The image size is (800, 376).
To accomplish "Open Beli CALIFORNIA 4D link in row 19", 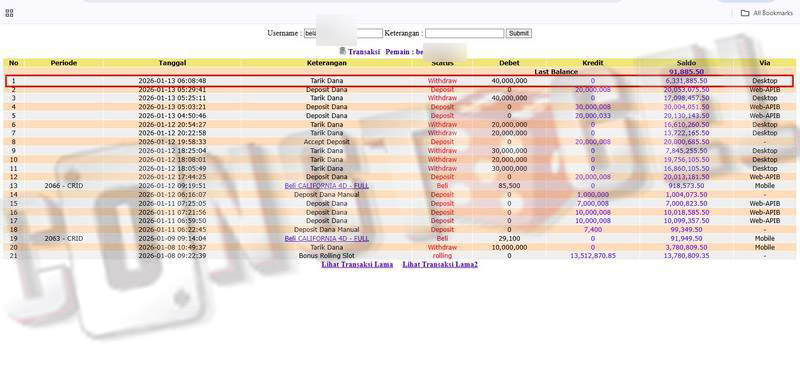I will [327, 238].
